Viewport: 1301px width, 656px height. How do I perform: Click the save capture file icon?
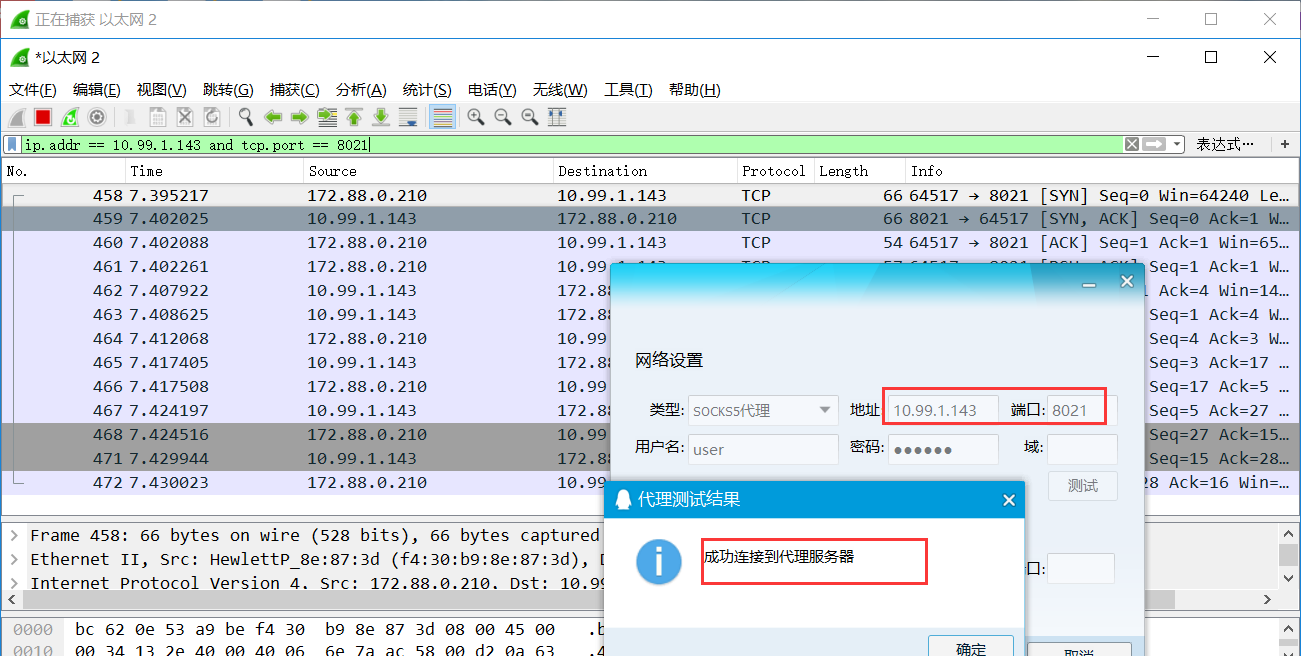pyautogui.click(x=157, y=117)
